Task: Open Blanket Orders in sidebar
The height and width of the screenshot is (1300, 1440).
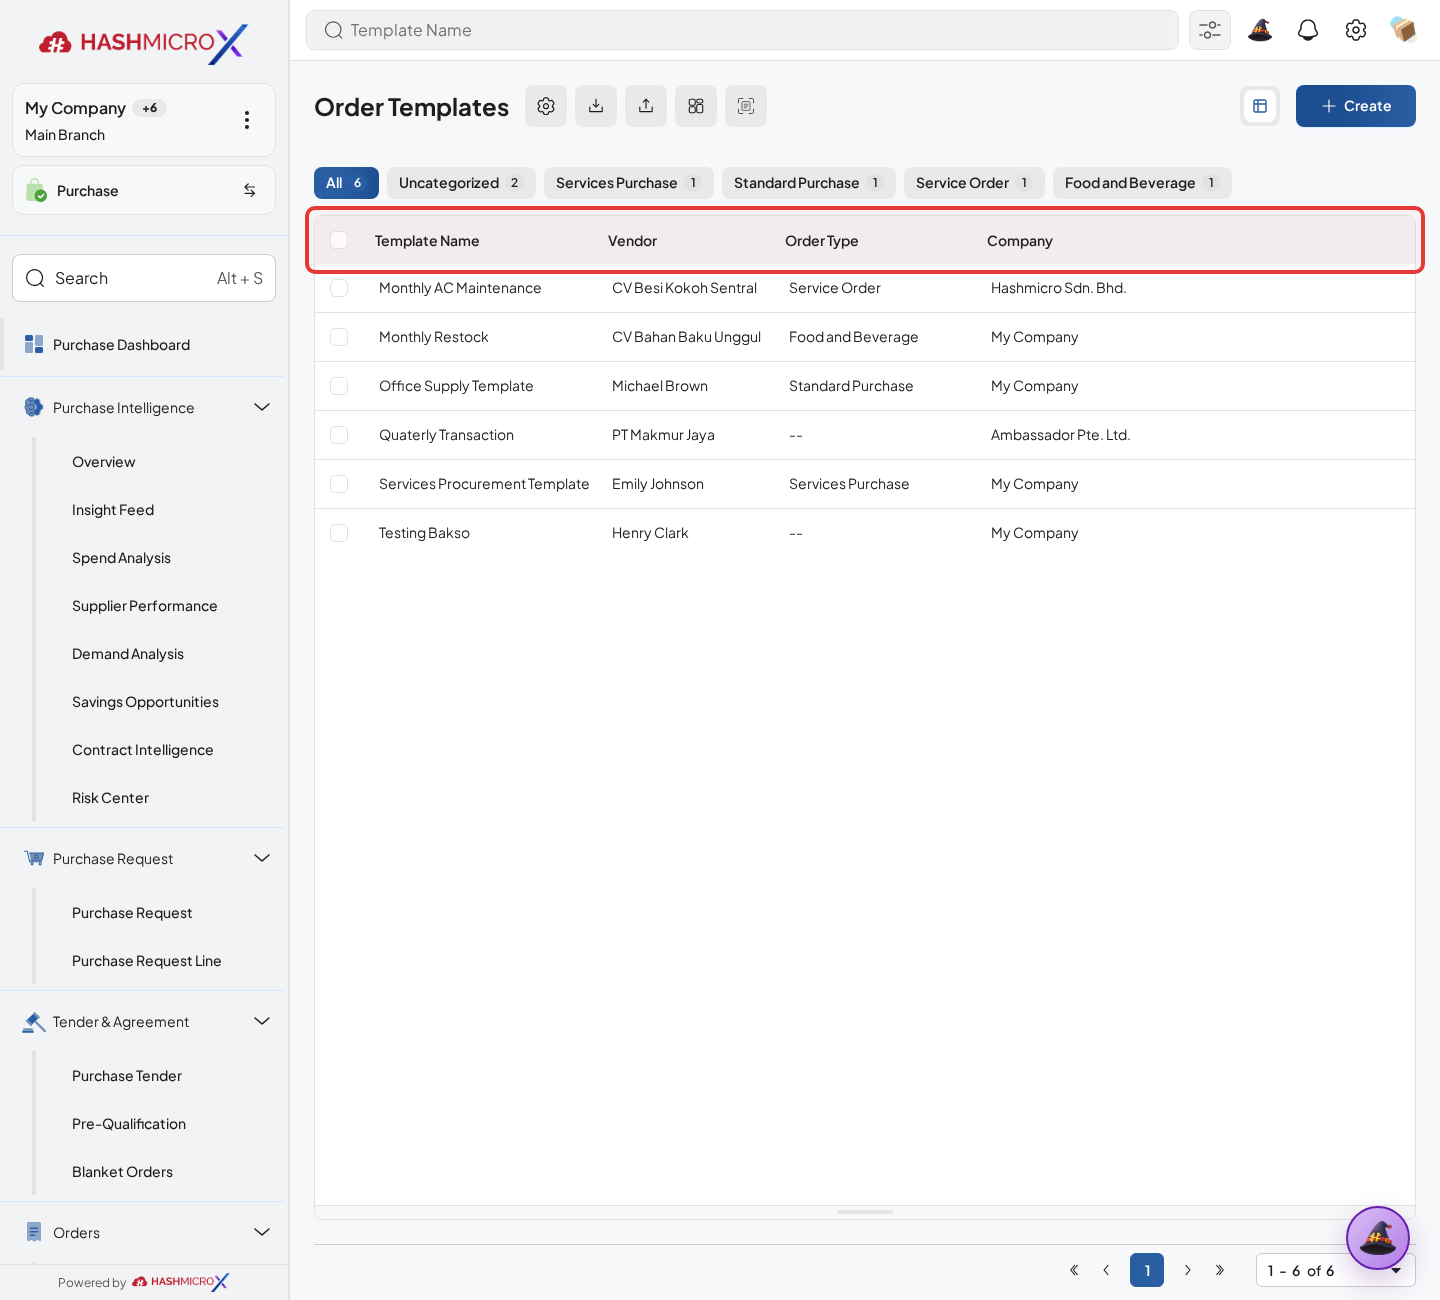Action: point(122,1172)
